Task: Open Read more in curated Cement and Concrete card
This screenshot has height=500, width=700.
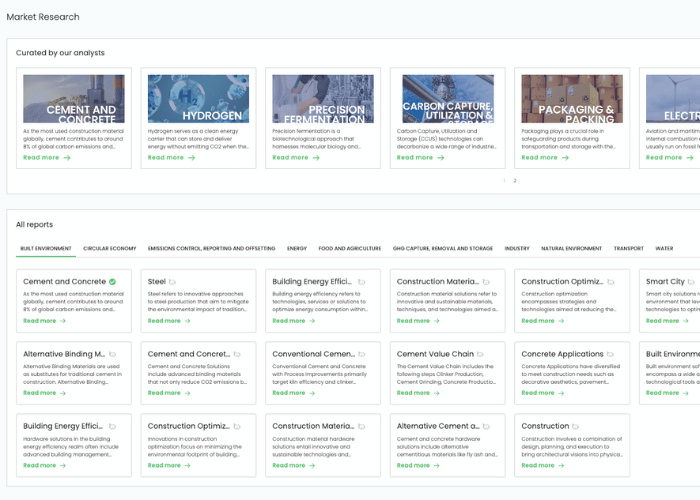Action: click(x=47, y=158)
